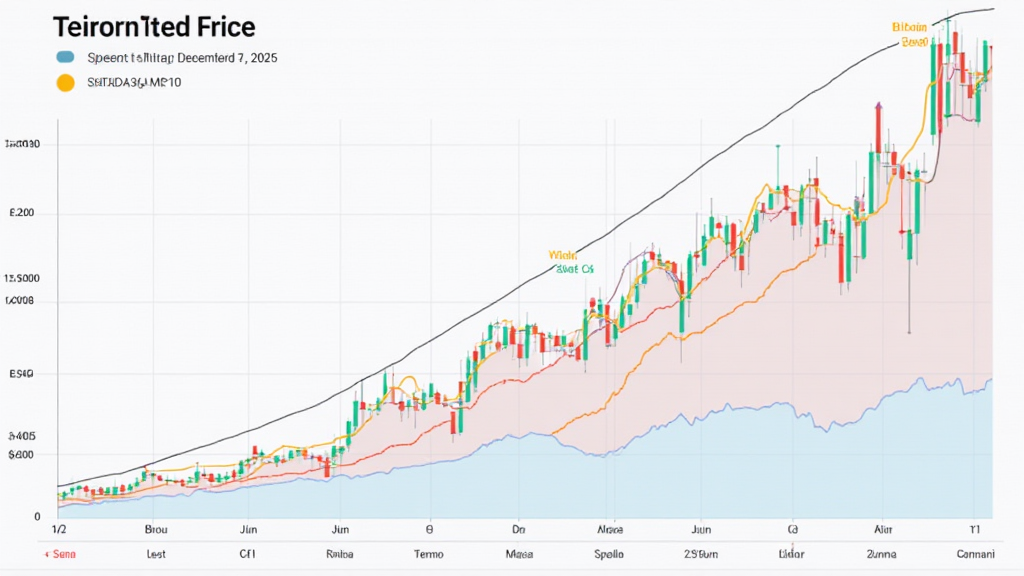This screenshot has width=1024, height=576.
Task: Select the Spallo tab
Action: tap(608, 552)
